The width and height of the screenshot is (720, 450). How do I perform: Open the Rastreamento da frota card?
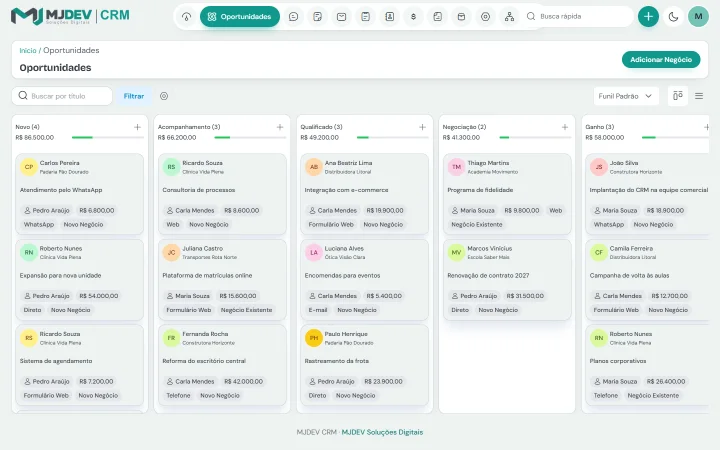pos(365,365)
